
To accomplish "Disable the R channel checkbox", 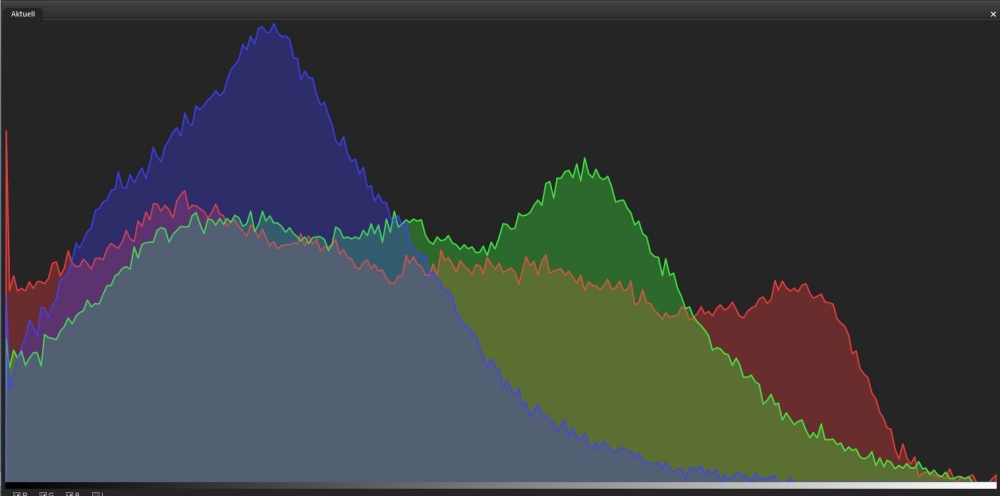I will (x=17, y=494).
